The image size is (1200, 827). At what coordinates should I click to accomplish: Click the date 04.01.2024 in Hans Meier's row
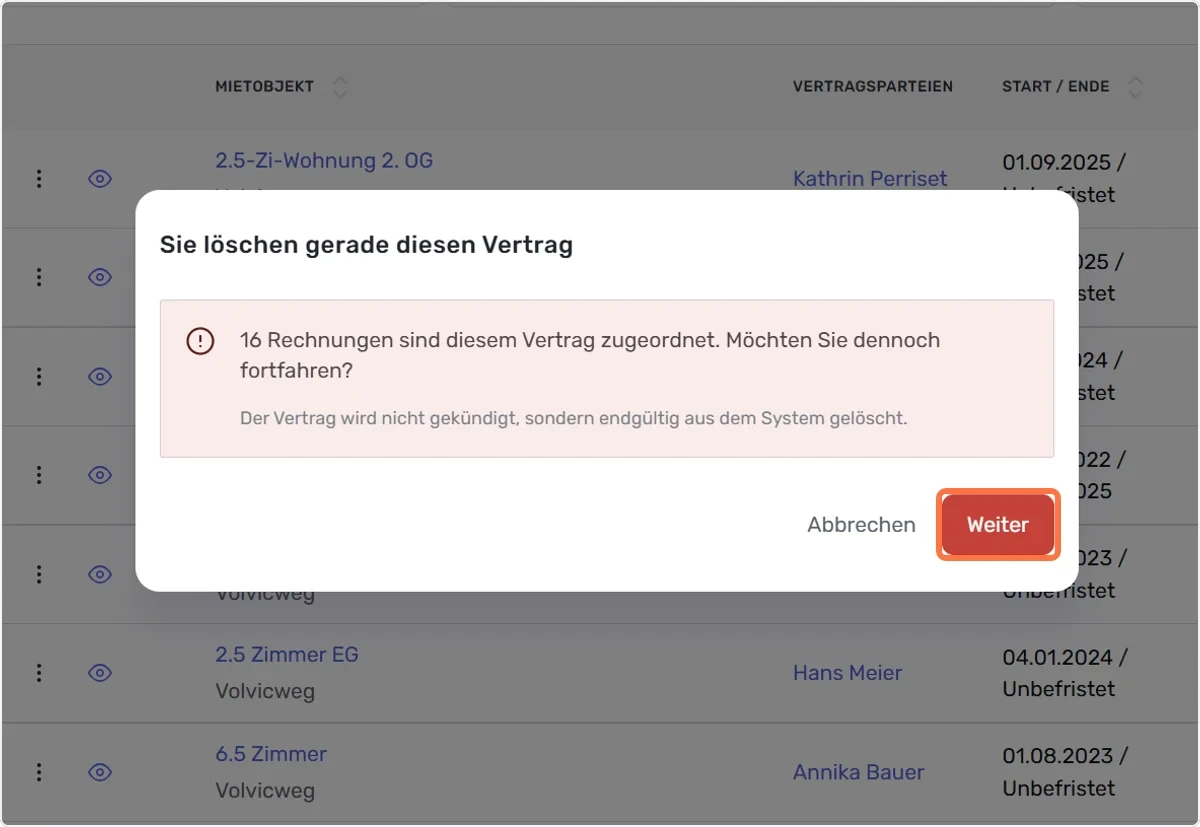coord(1056,657)
